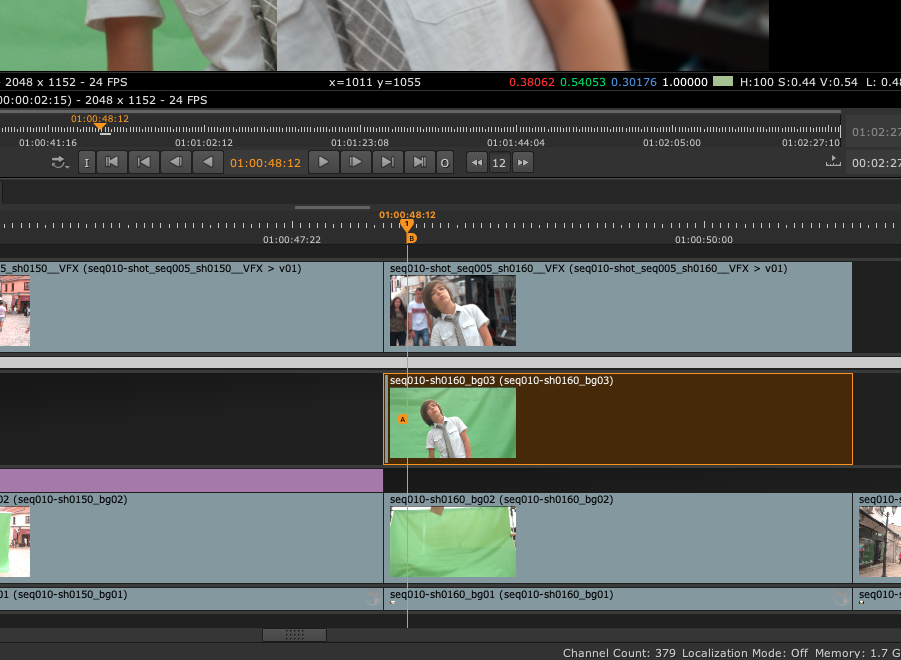Click the orange A tag on bg03 clip

pos(402,419)
